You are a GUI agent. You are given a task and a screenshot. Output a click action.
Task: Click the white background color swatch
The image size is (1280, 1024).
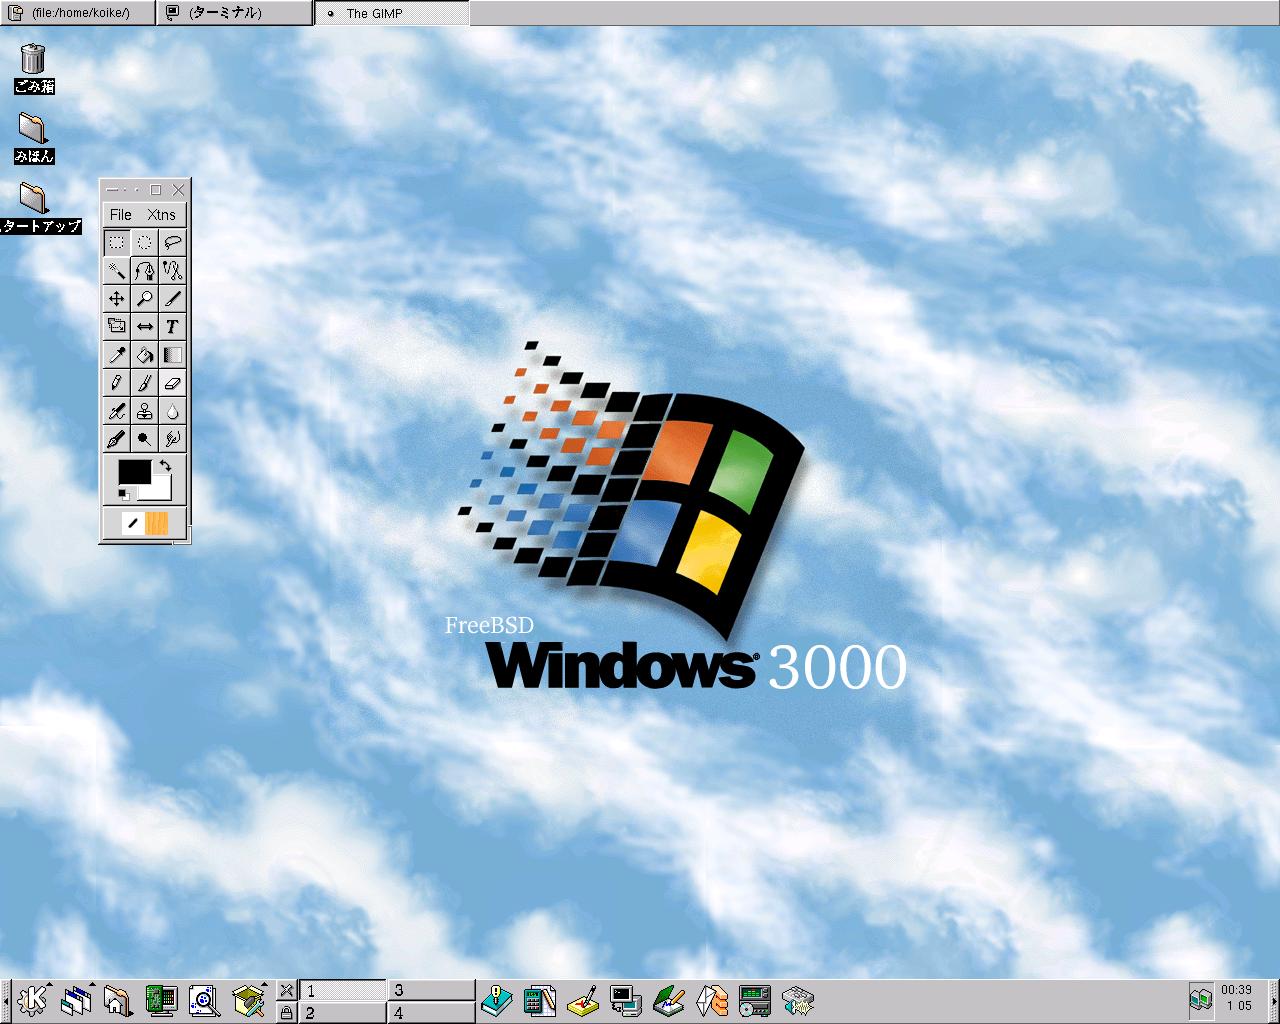coord(160,490)
